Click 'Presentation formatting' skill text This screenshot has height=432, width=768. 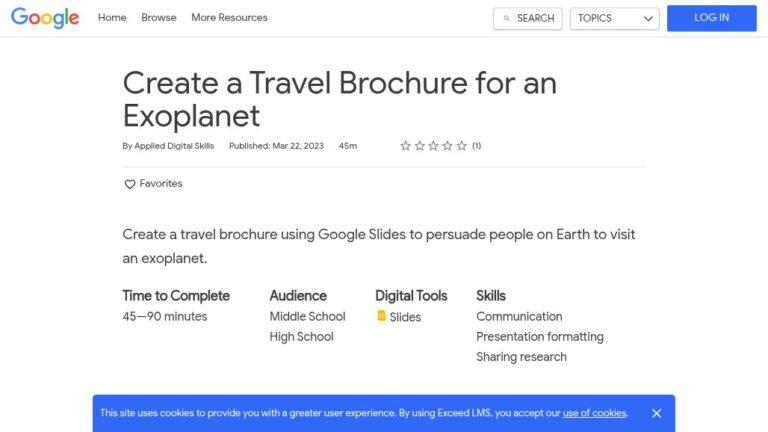tap(540, 337)
